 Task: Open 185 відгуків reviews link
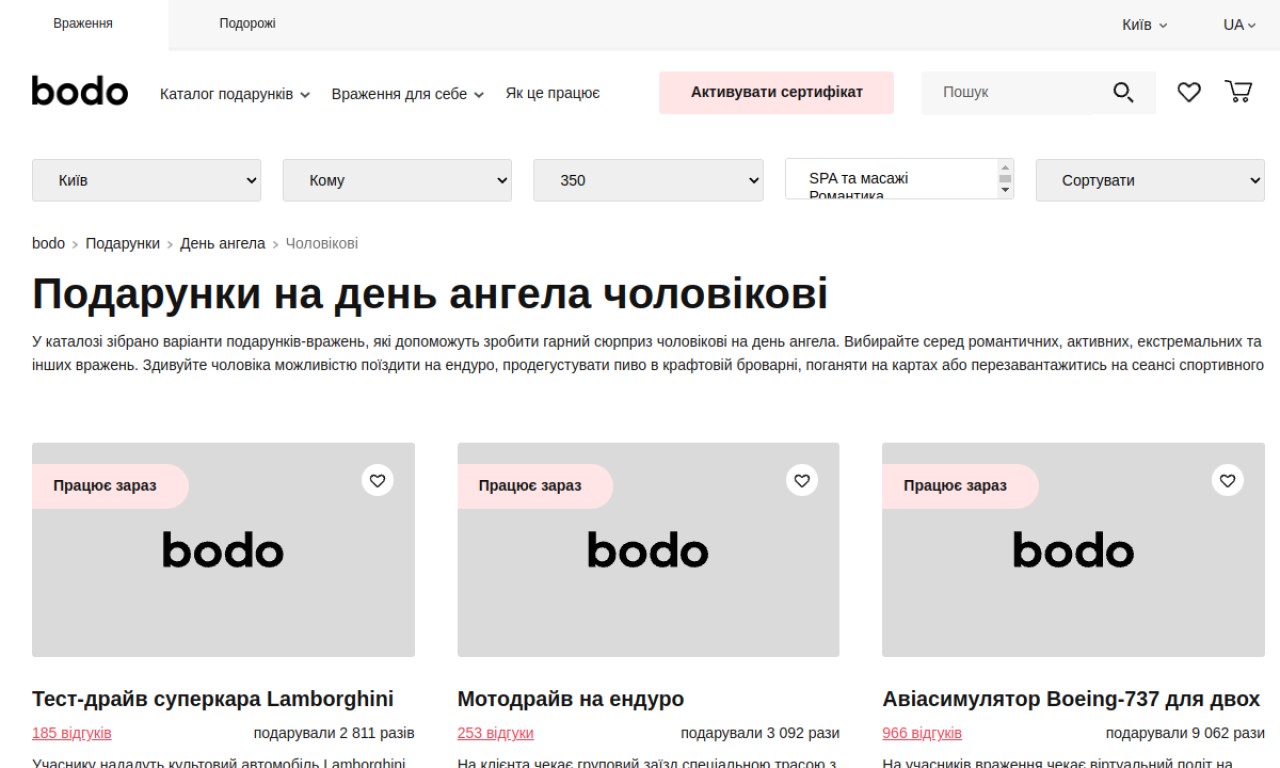[x=72, y=733]
